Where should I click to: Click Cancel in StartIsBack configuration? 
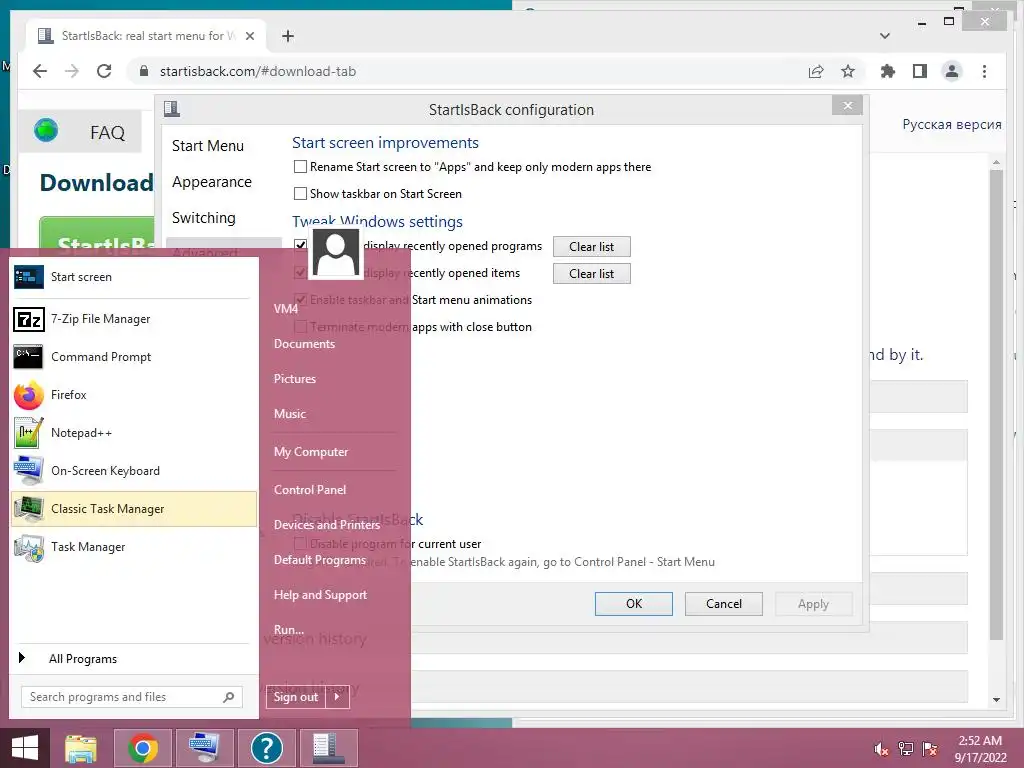(724, 604)
